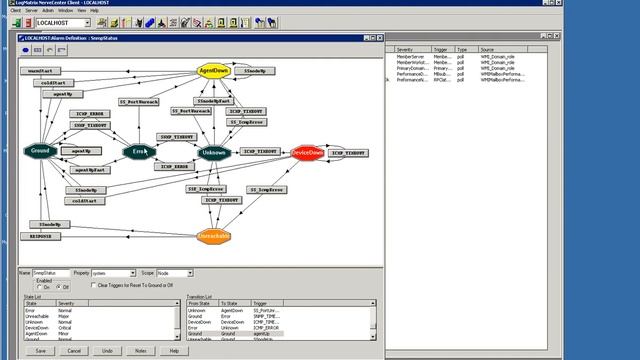Click the toolbar icon just right of the blue pill icon
This screenshot has width=640, height=360.
click(162, 23)
